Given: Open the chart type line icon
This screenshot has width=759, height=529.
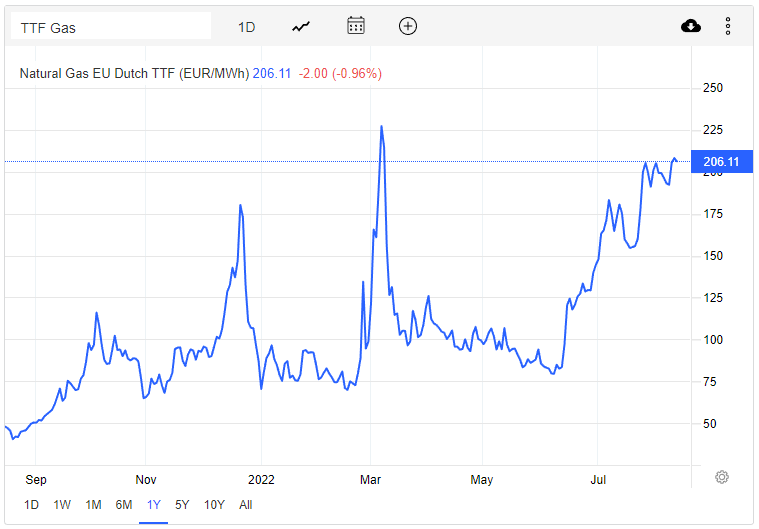Looking at the screenshot, I should click(301, 27).
